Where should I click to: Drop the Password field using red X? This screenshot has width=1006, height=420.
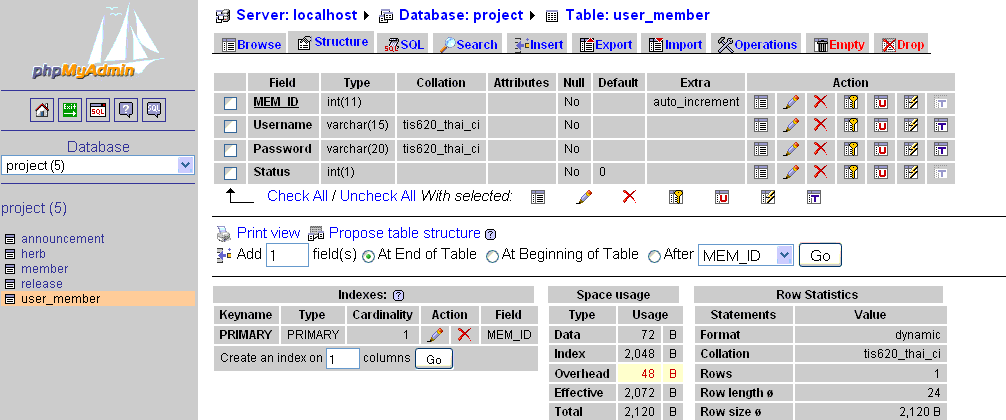point(820,149)
